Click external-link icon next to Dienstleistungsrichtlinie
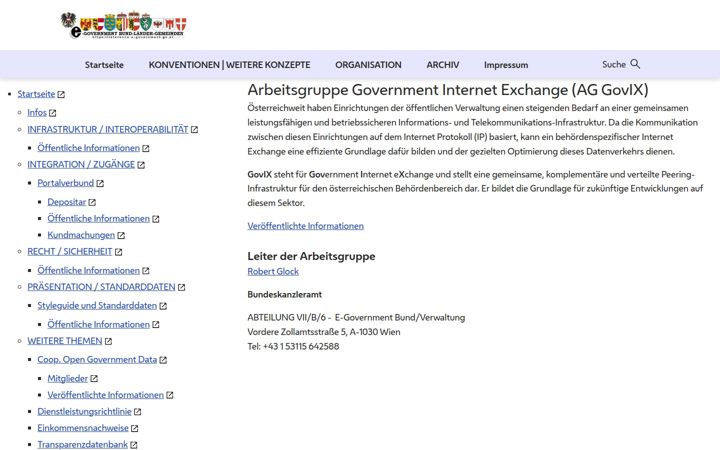This screenshot has width=720, height=450. click(138, 412)
